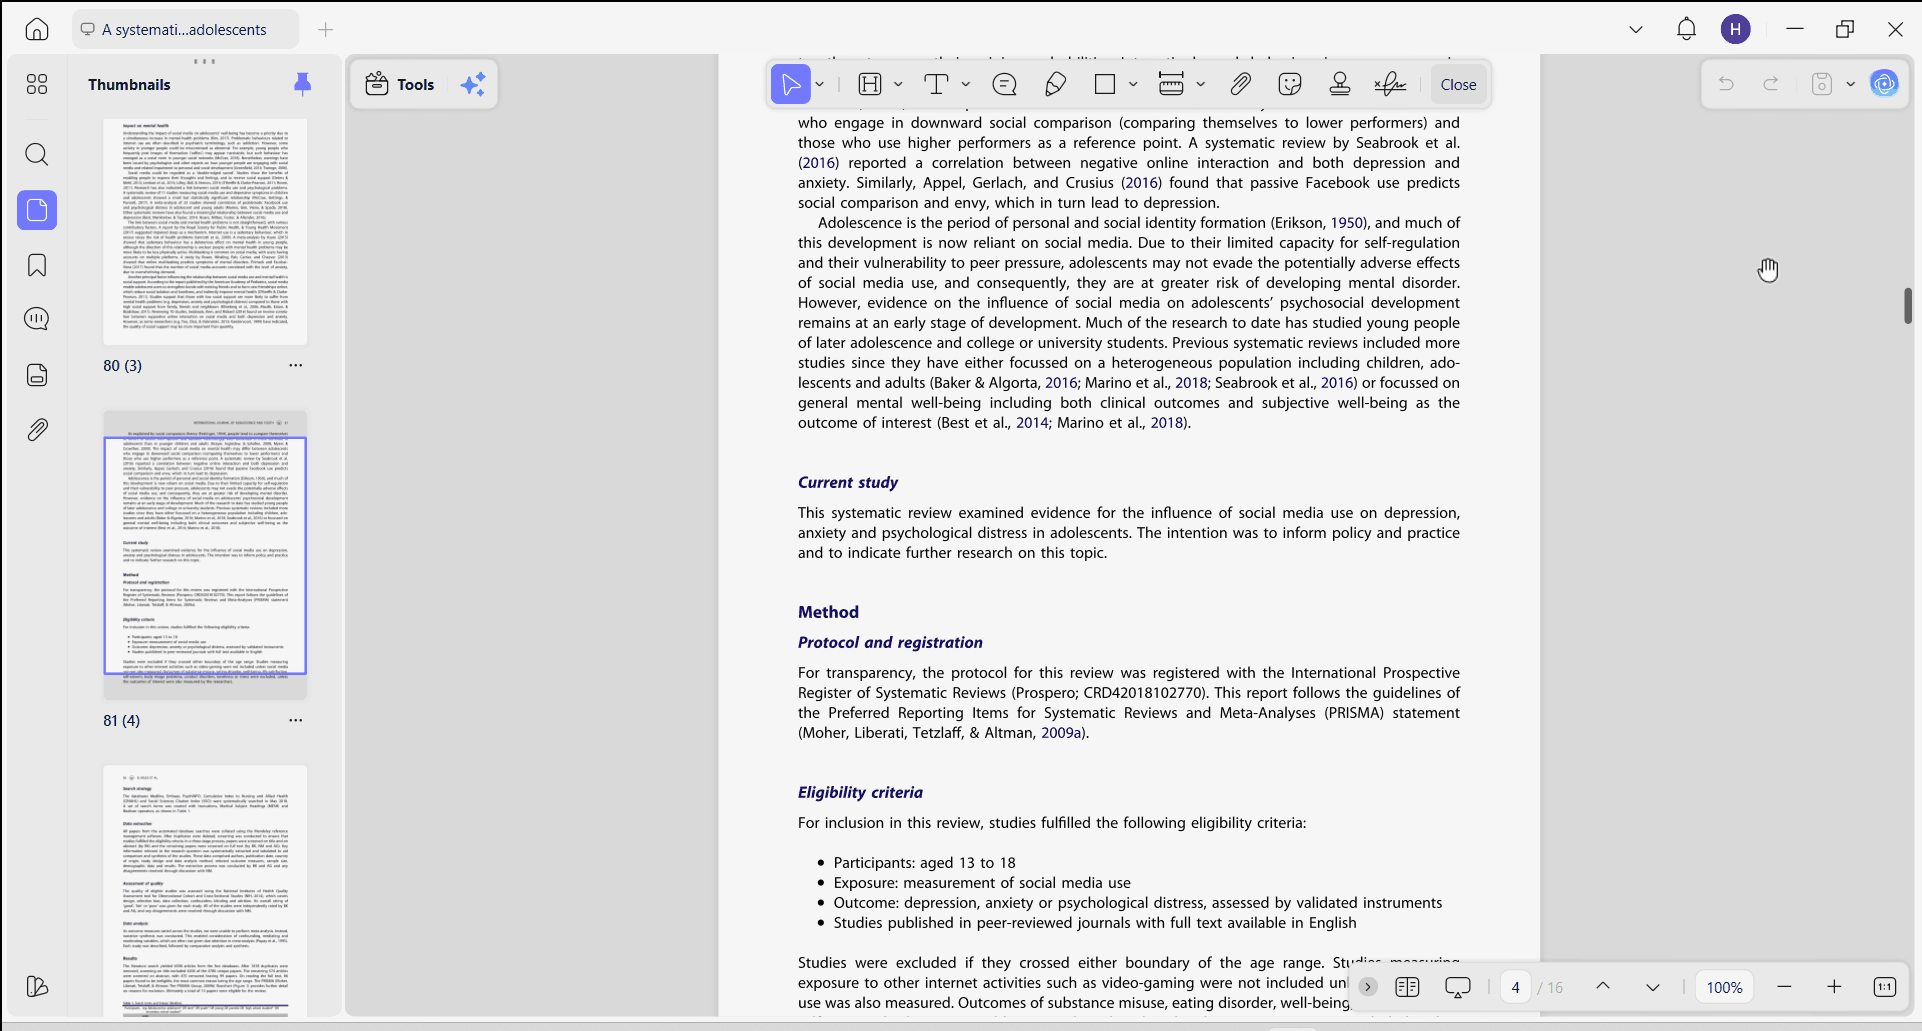This screenshot has width=1922, height=1031.
Task: Pin the Thumbnails panel
Action: 302,84
